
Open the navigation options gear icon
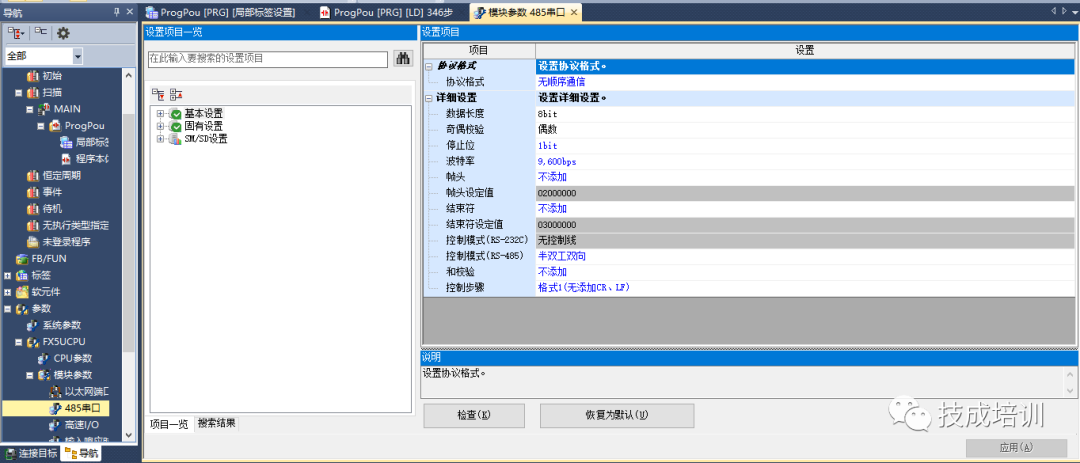click(63, 32)
